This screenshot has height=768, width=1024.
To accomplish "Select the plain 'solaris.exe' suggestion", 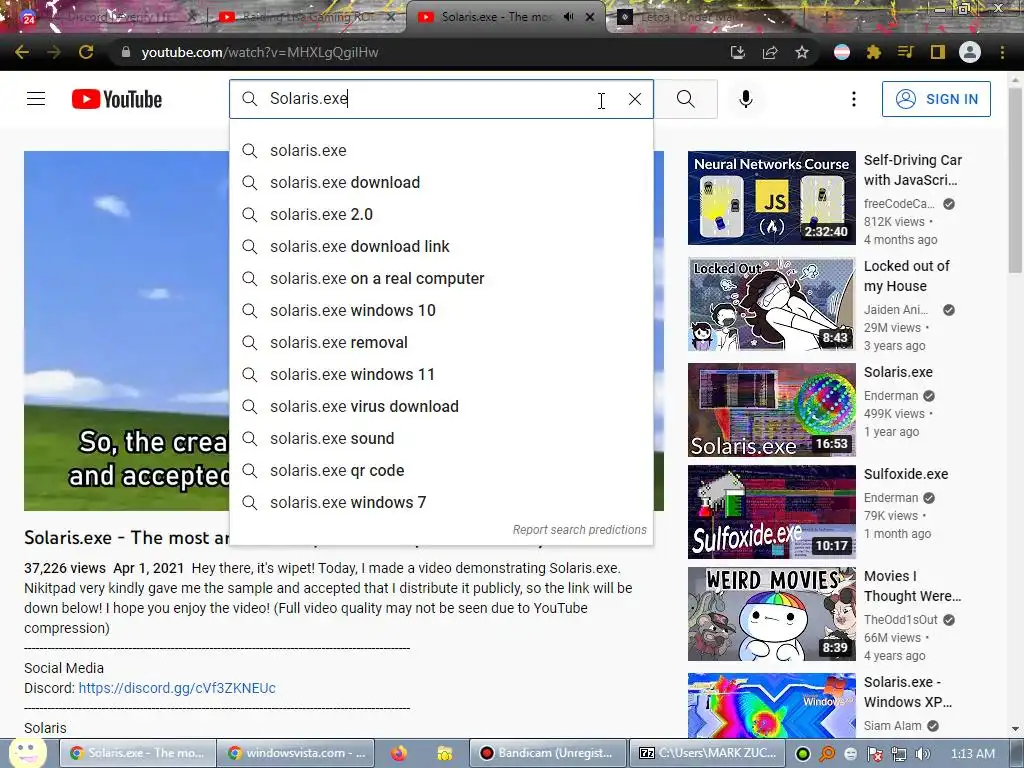I will (x=441, y=150).
